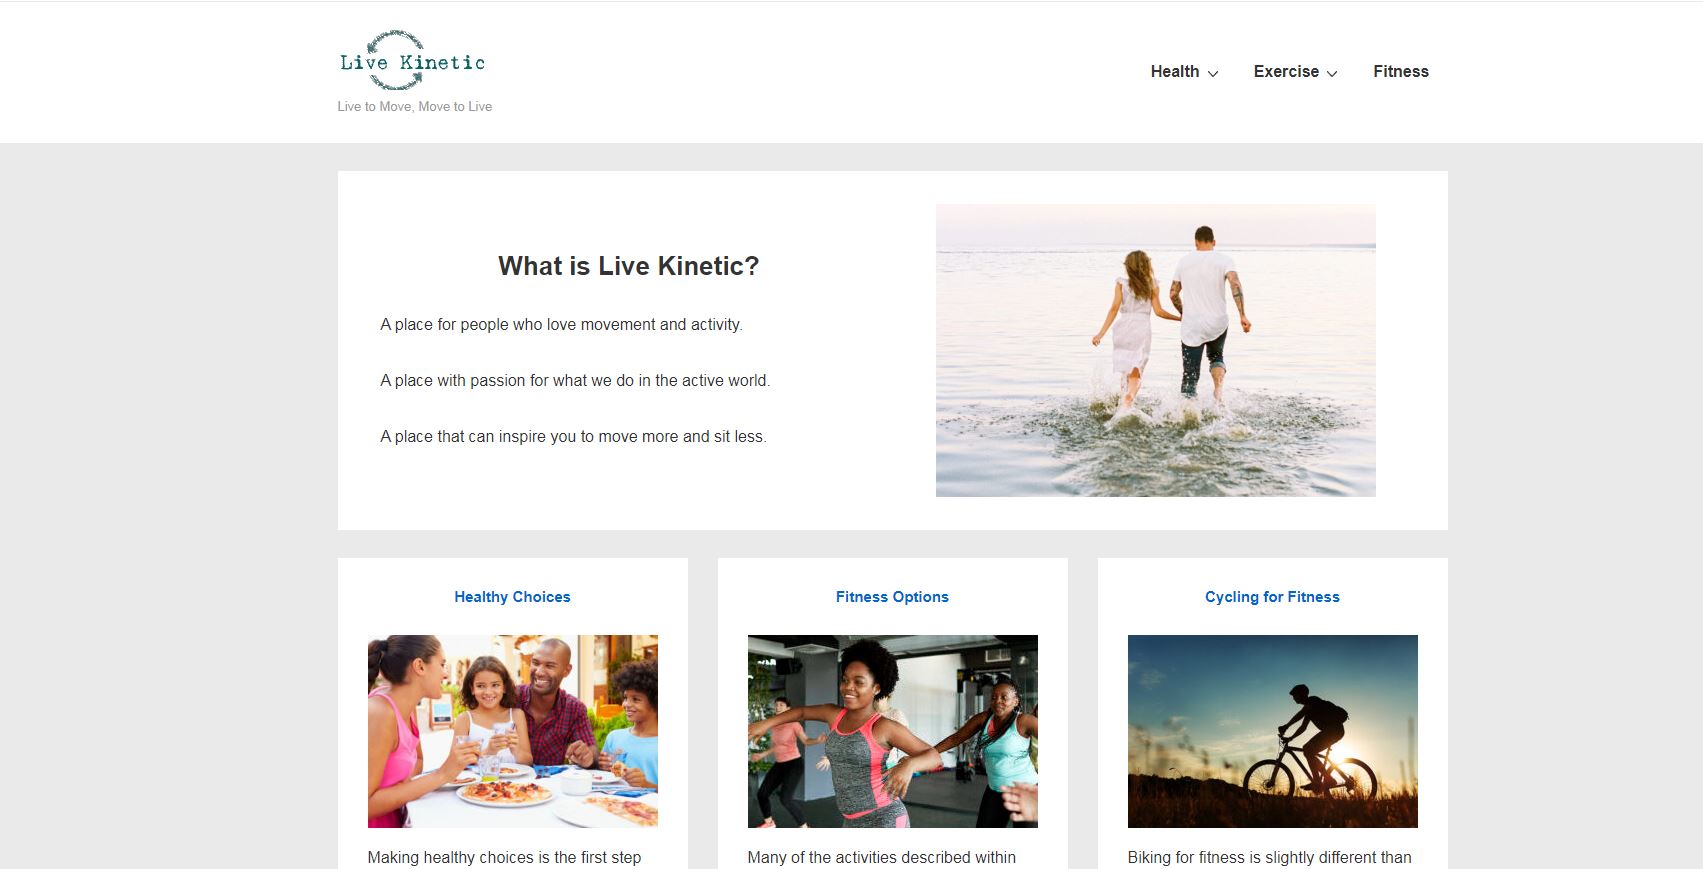The image size is (1703, 869).
Task: Go to the Fitness page
Action: coord(1400,72)
